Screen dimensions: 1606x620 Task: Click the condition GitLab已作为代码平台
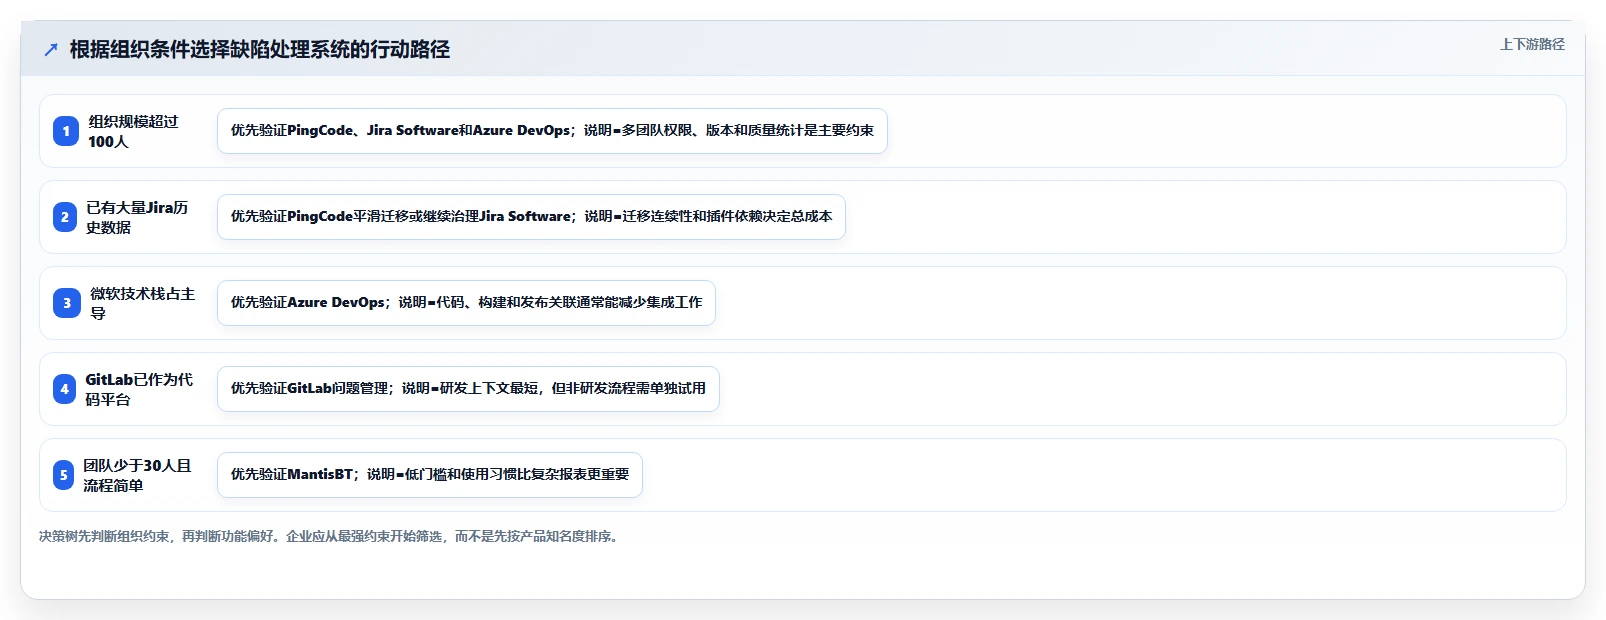(139, 389)
